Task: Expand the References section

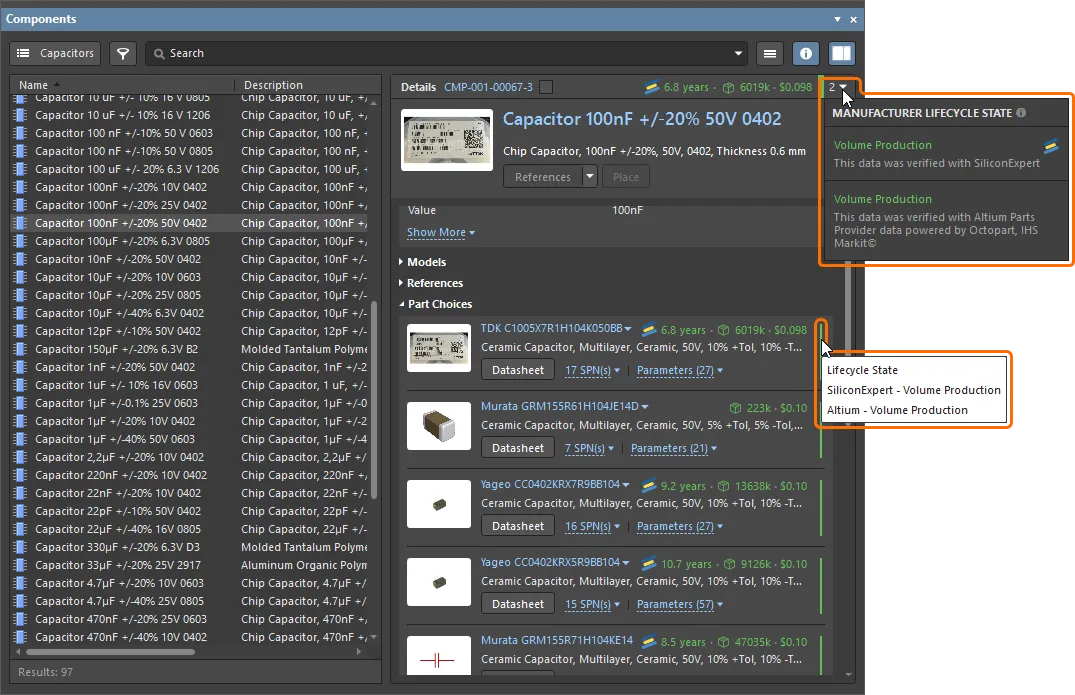Action: pos(434,283)
